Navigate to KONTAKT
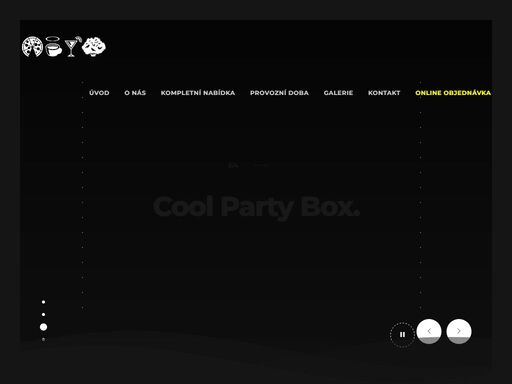This screenshot has width=512, height=384. (x=384, y=93)
